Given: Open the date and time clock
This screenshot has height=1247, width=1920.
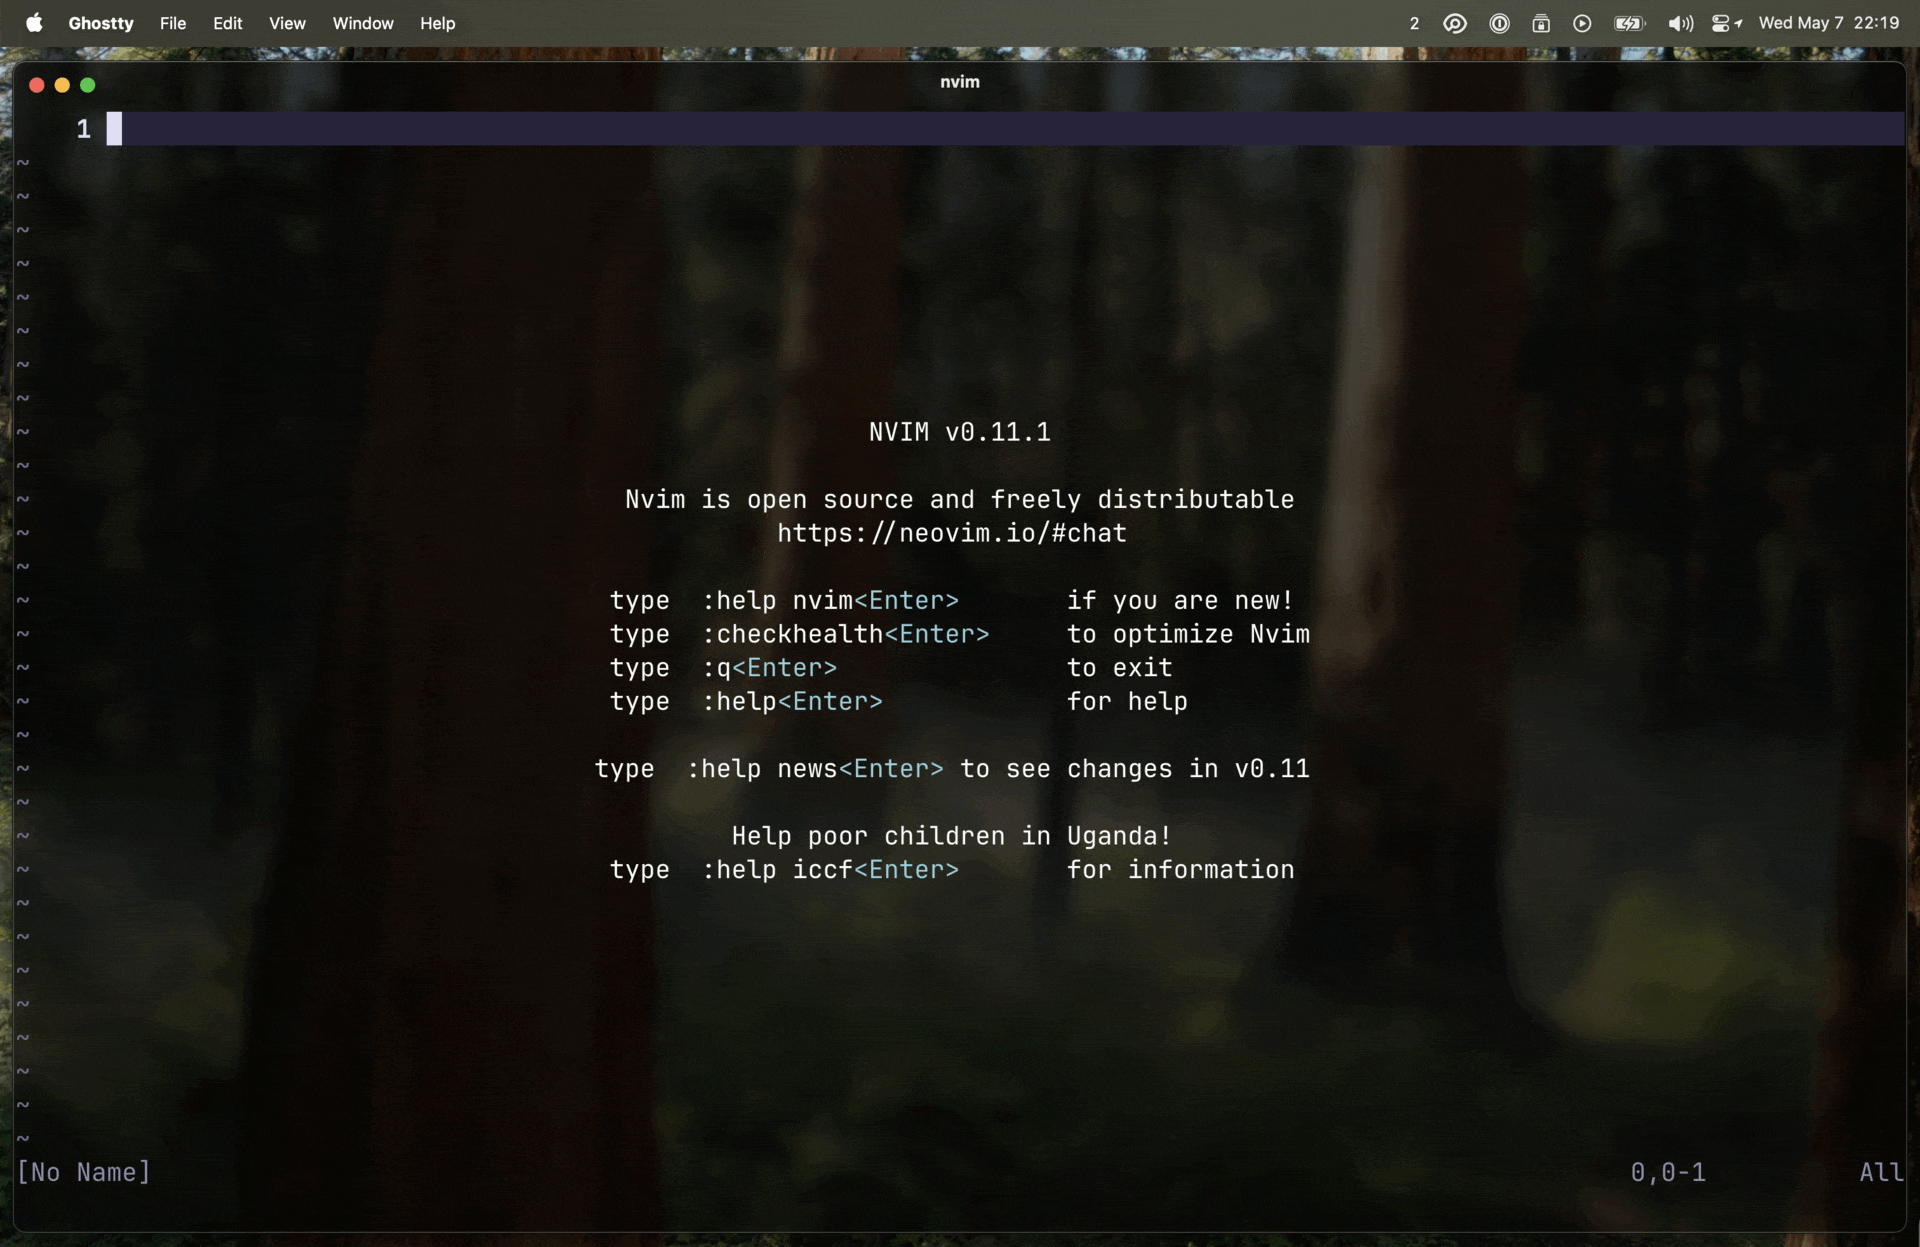Looking at the screenshot, I should 1828,23.
